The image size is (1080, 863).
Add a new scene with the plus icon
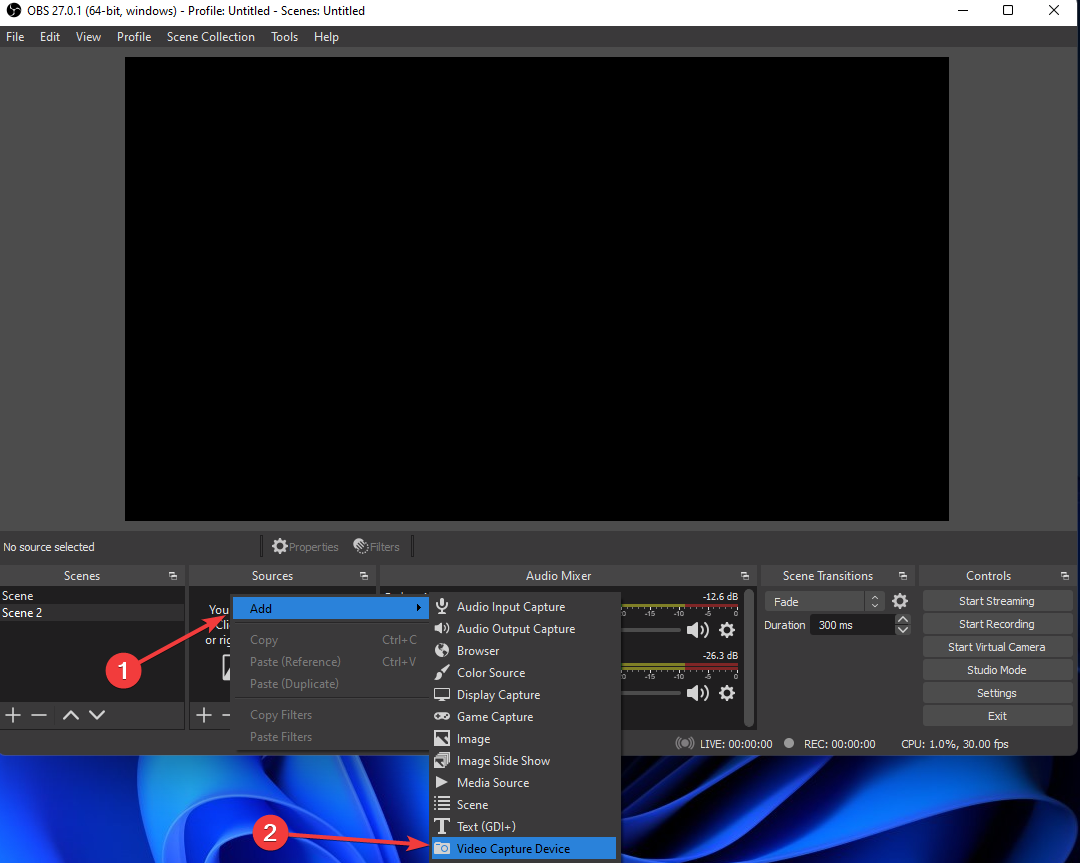pos(13,715)
